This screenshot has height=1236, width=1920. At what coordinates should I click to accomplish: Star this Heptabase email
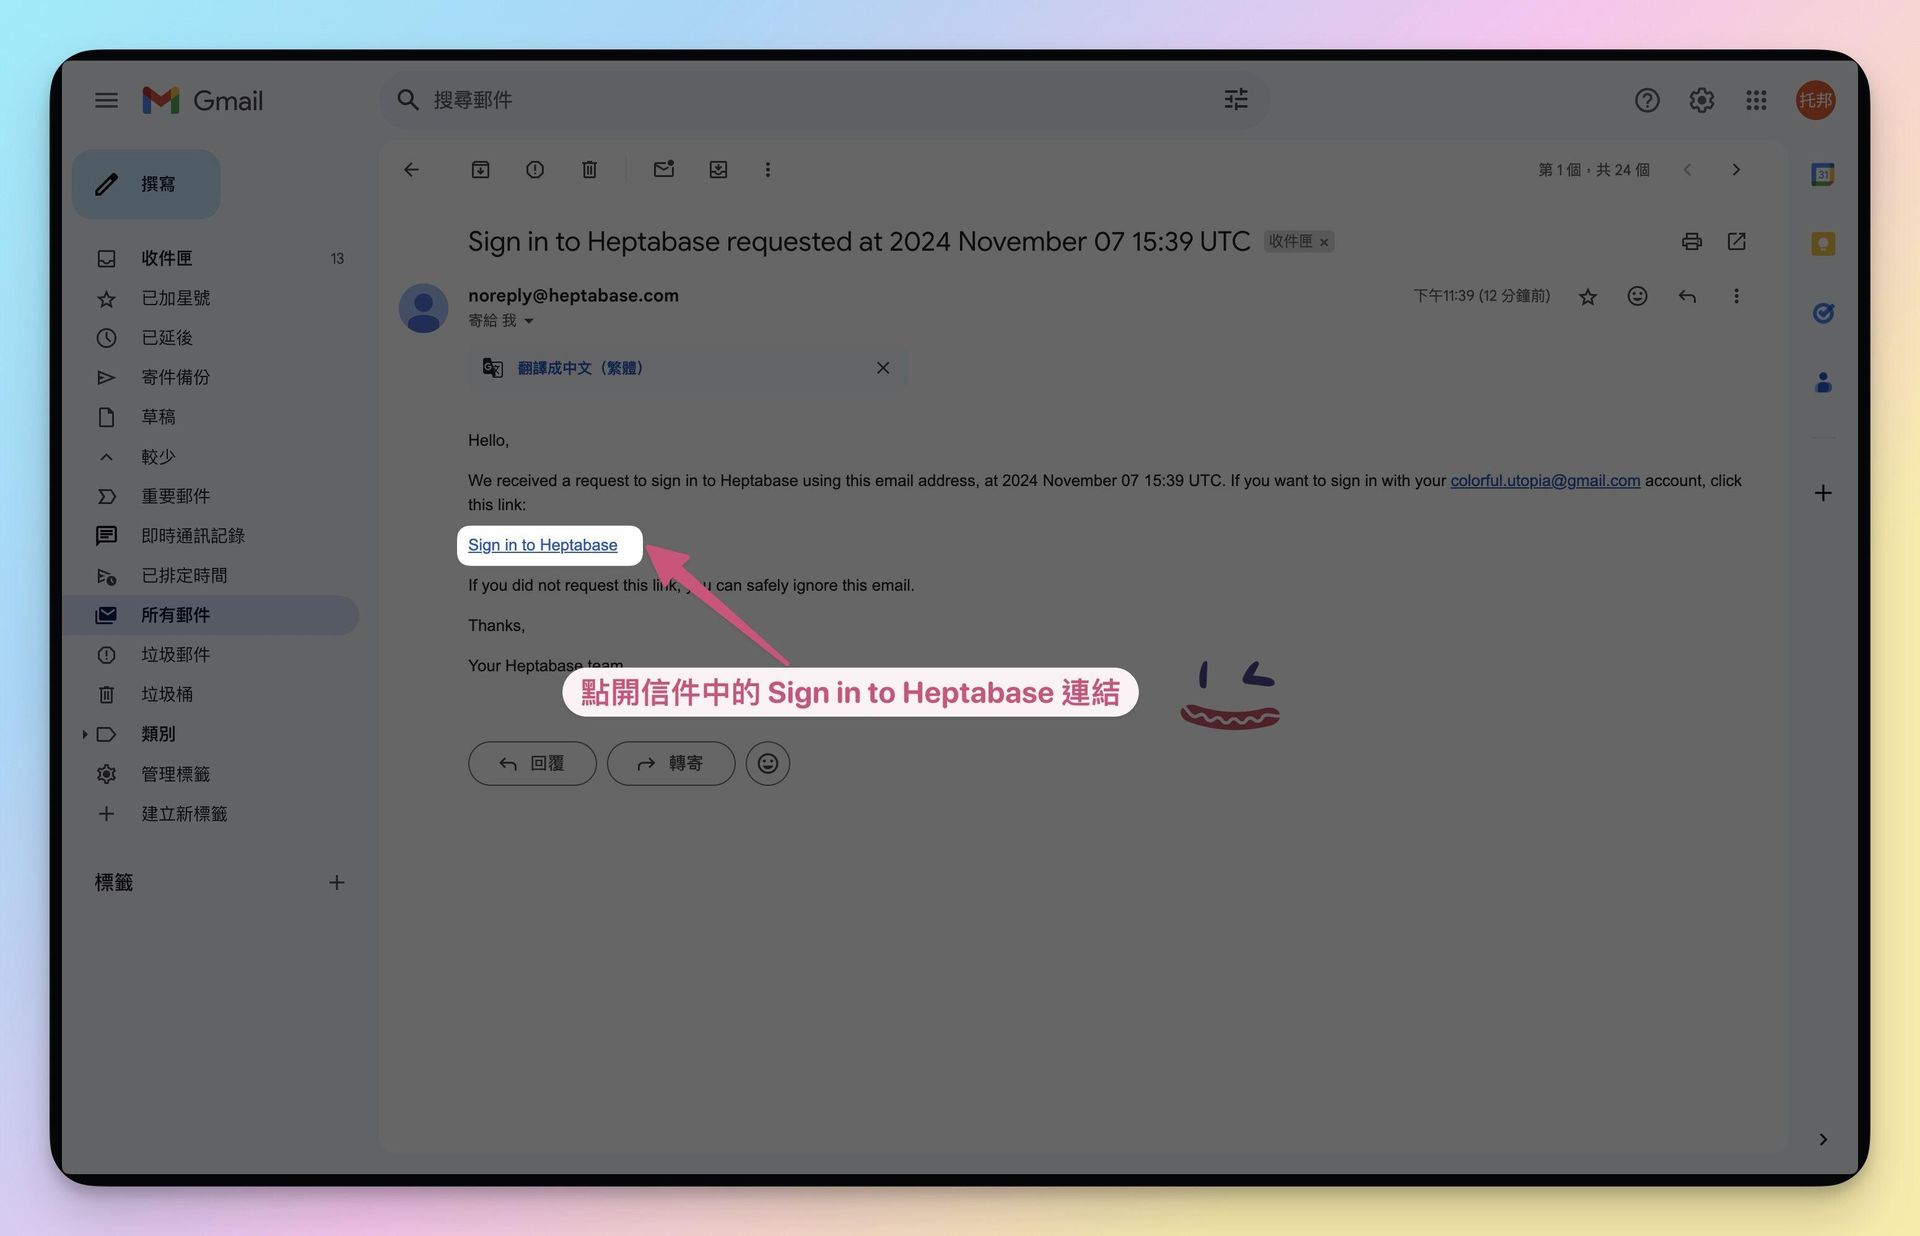[1587, 296]
